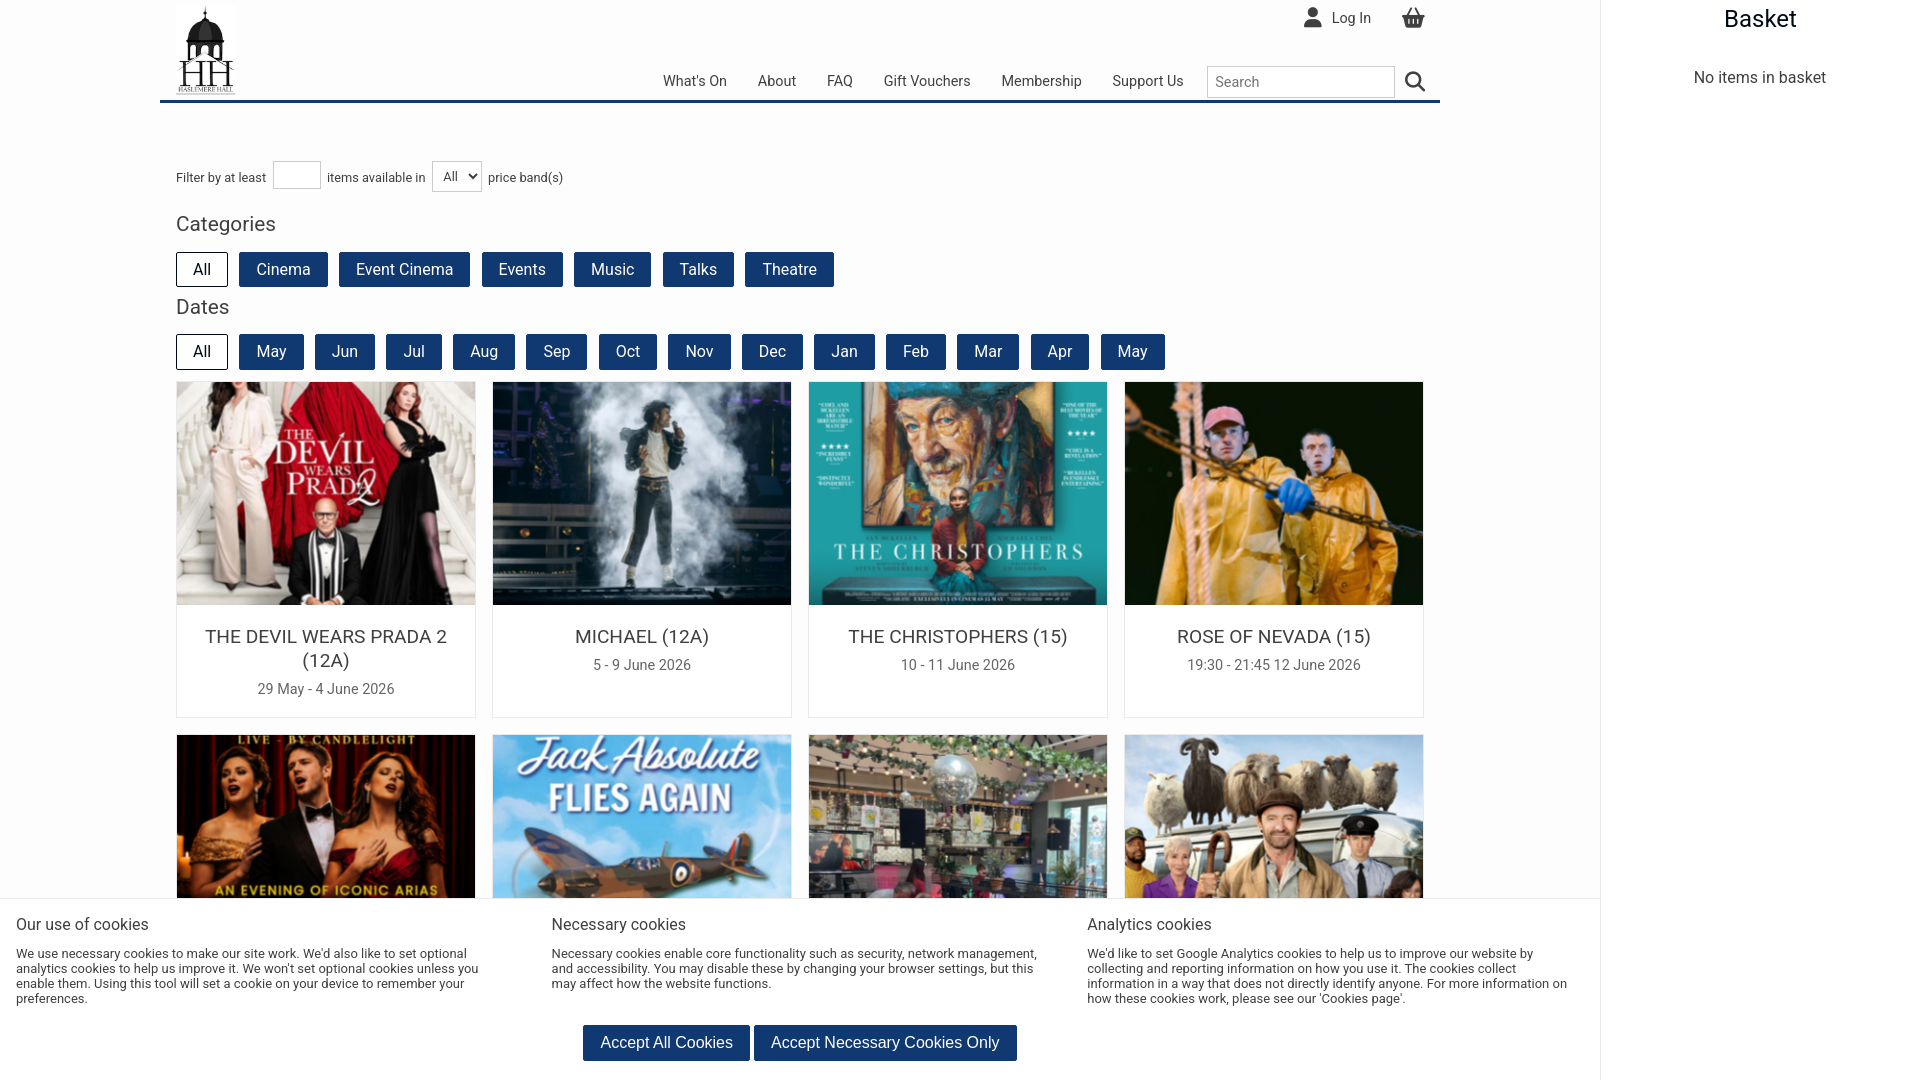Click Accept Necessary Cookies Only

(885, 1043)
